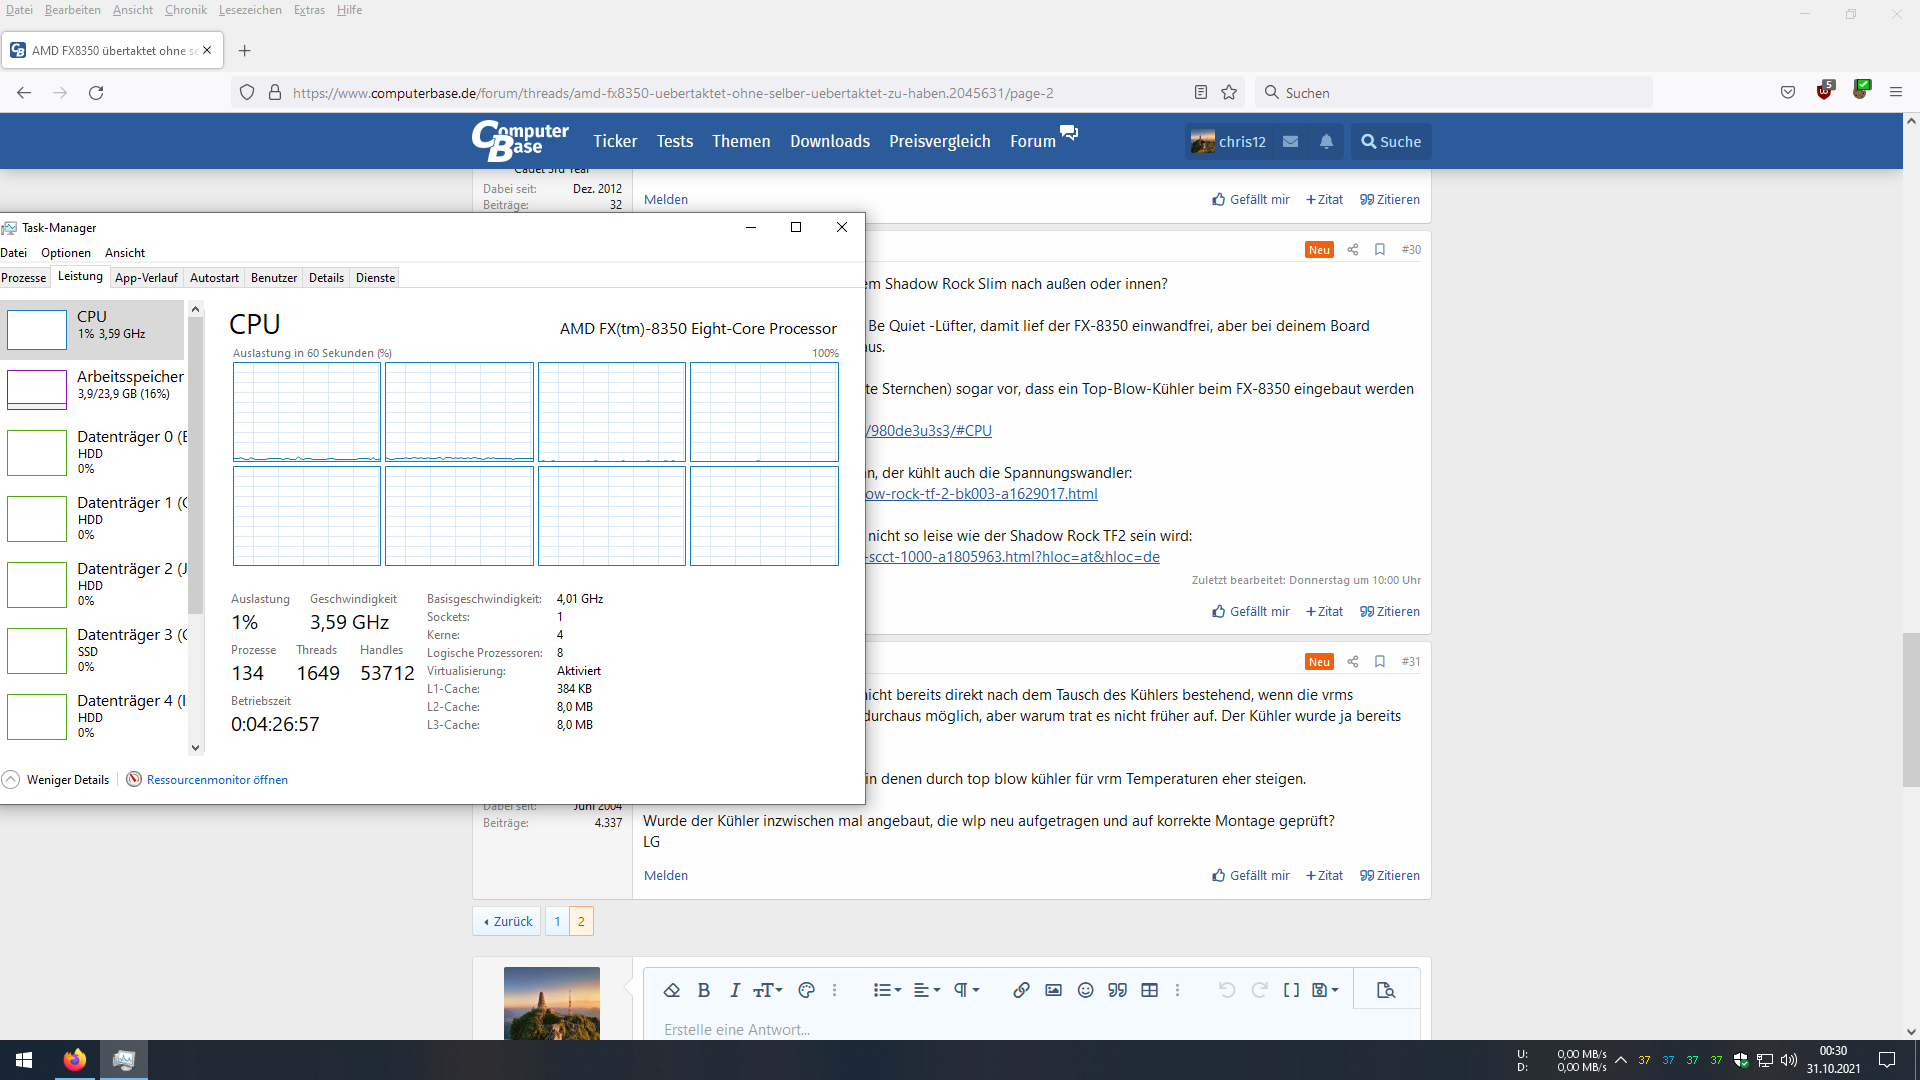This screenshot has width=1920, height=1080.
Task: Select Datenträger 0 in Leistung sidebar
Action: pyautogui.click(x=92, y=452)
